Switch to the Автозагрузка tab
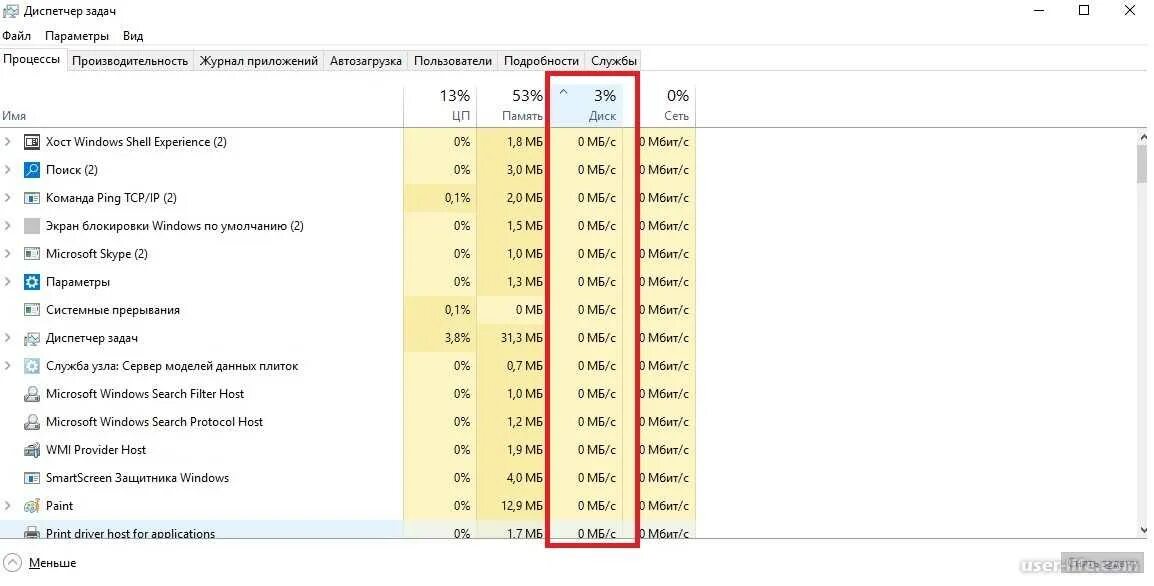Image resolution: width=1154 pixels, height=586 pixels. pyautogui.click(x=366, y=61)
